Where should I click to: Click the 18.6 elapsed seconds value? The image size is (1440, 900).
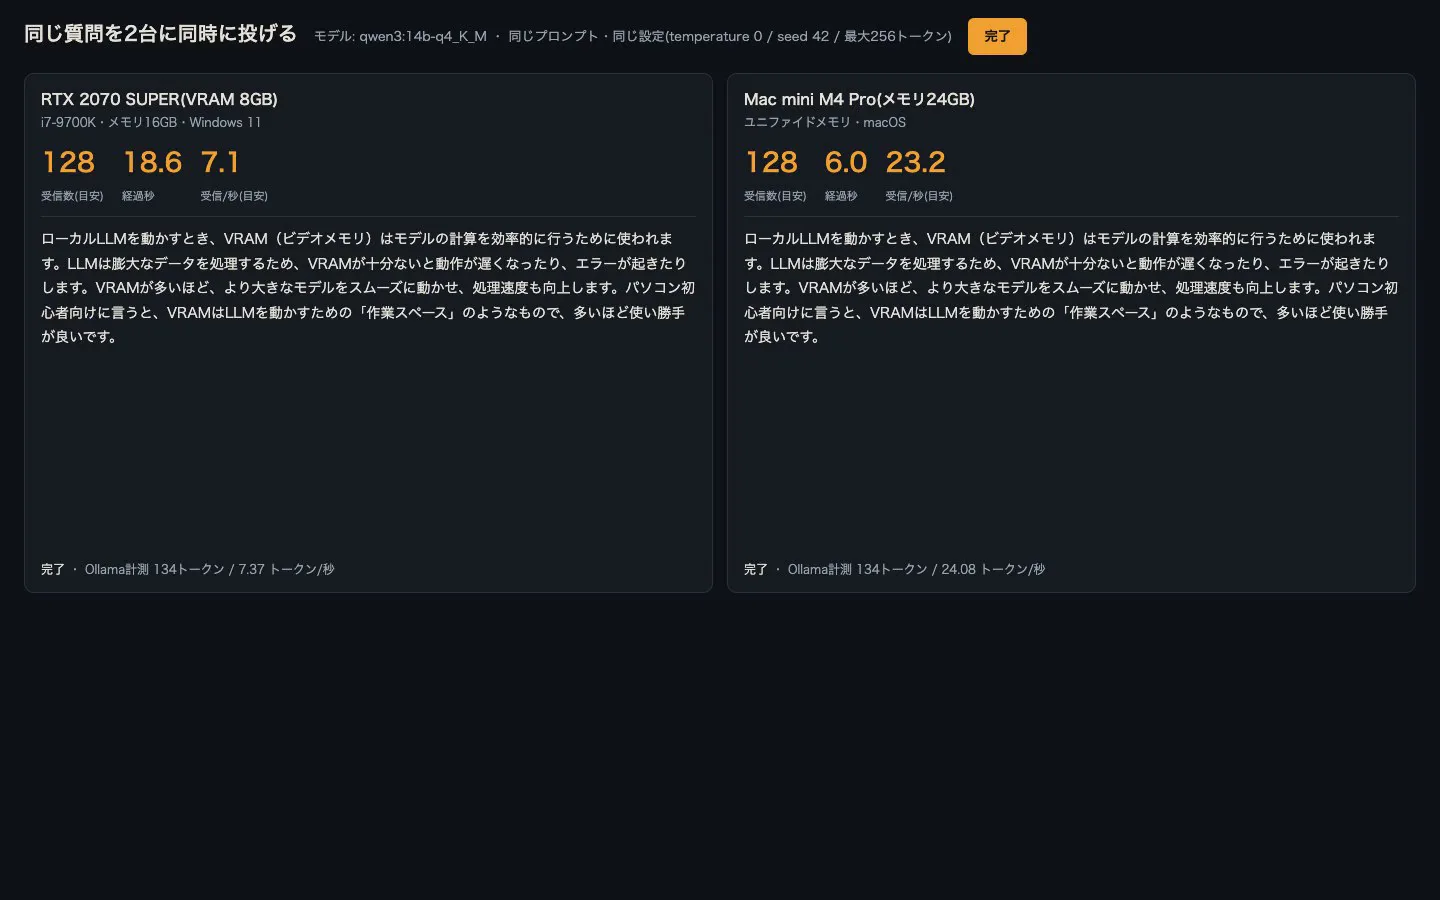(152, 162)
